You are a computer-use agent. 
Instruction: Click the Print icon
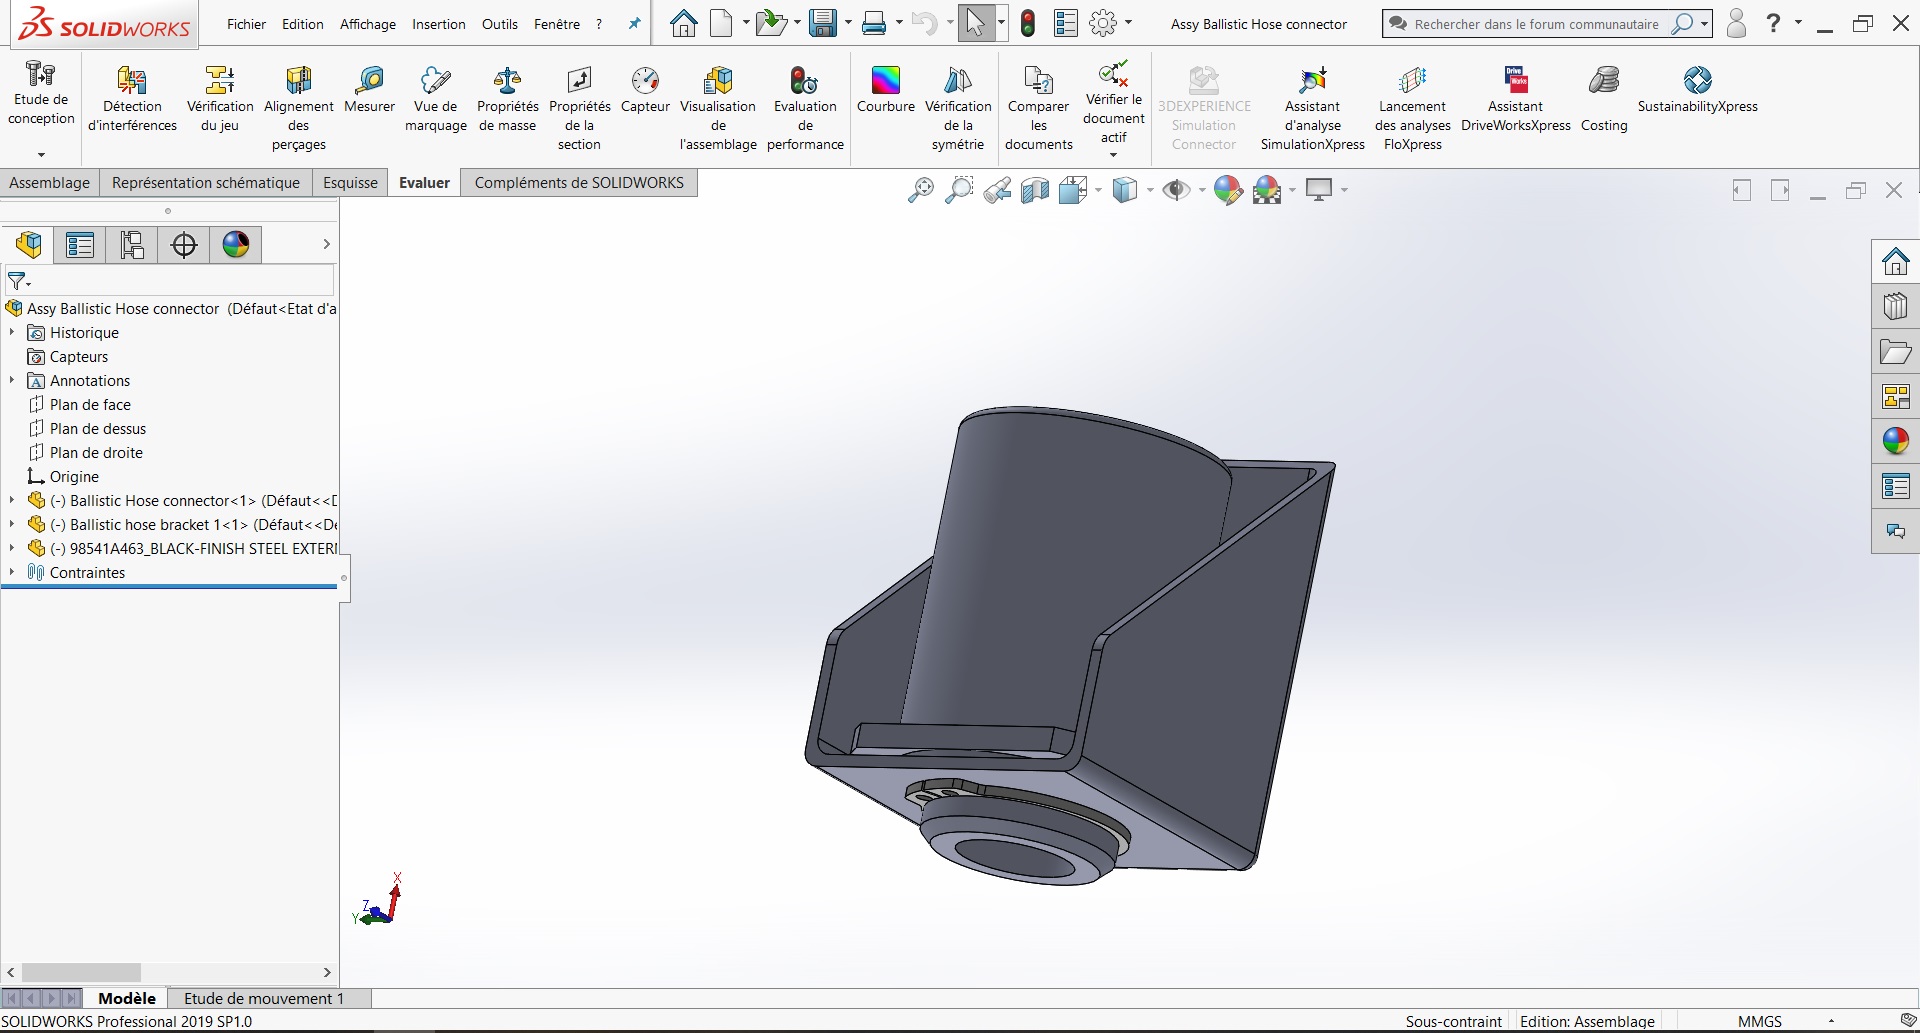point(874,23)
